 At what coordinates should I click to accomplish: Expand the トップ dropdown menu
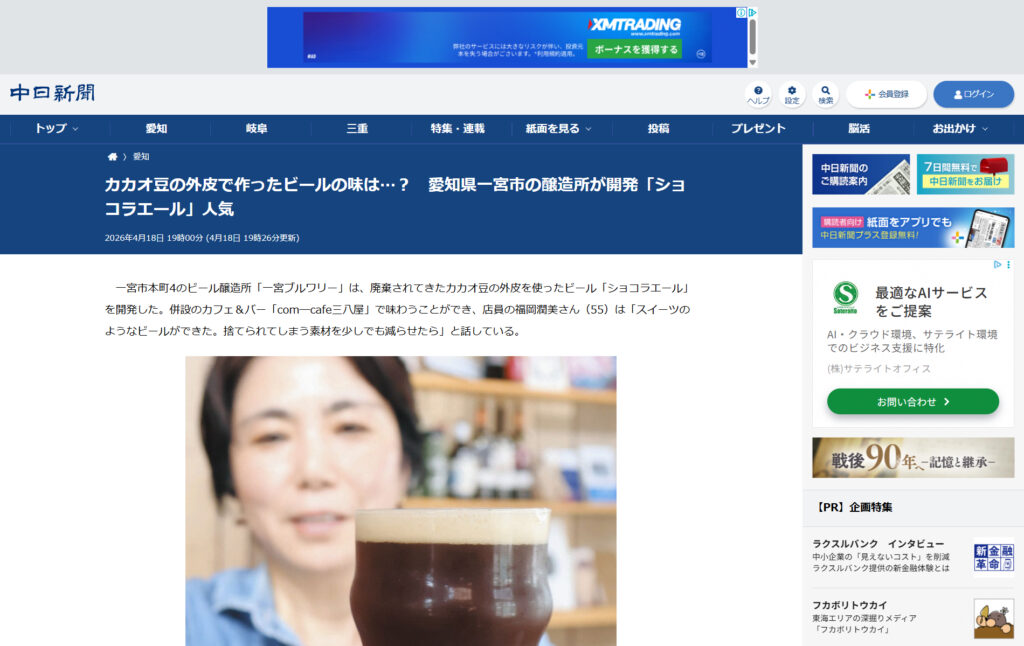[56, 129]
